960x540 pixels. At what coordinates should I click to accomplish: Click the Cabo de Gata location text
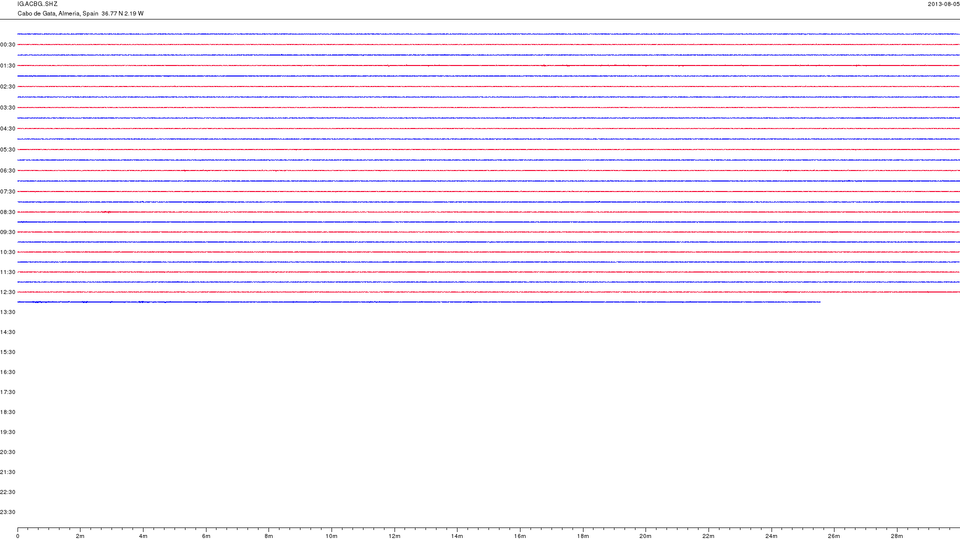click(80, 13)
